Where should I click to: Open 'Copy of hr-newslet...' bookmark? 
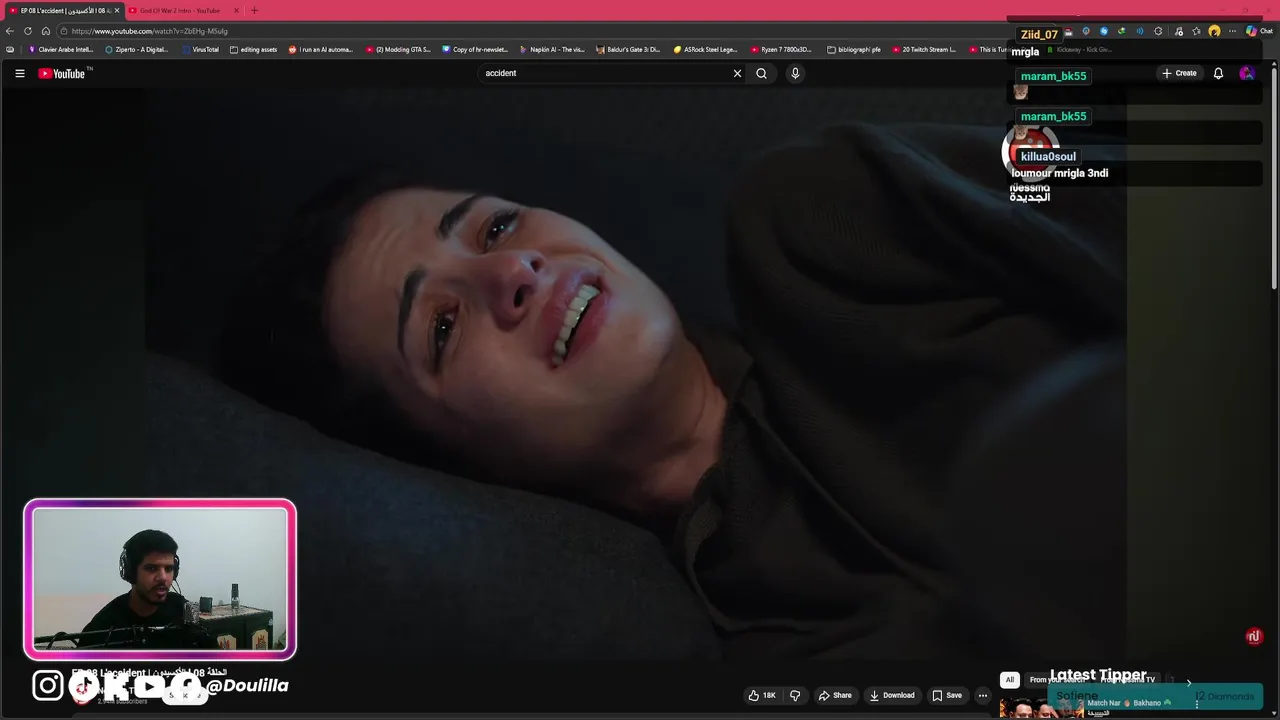475,49
